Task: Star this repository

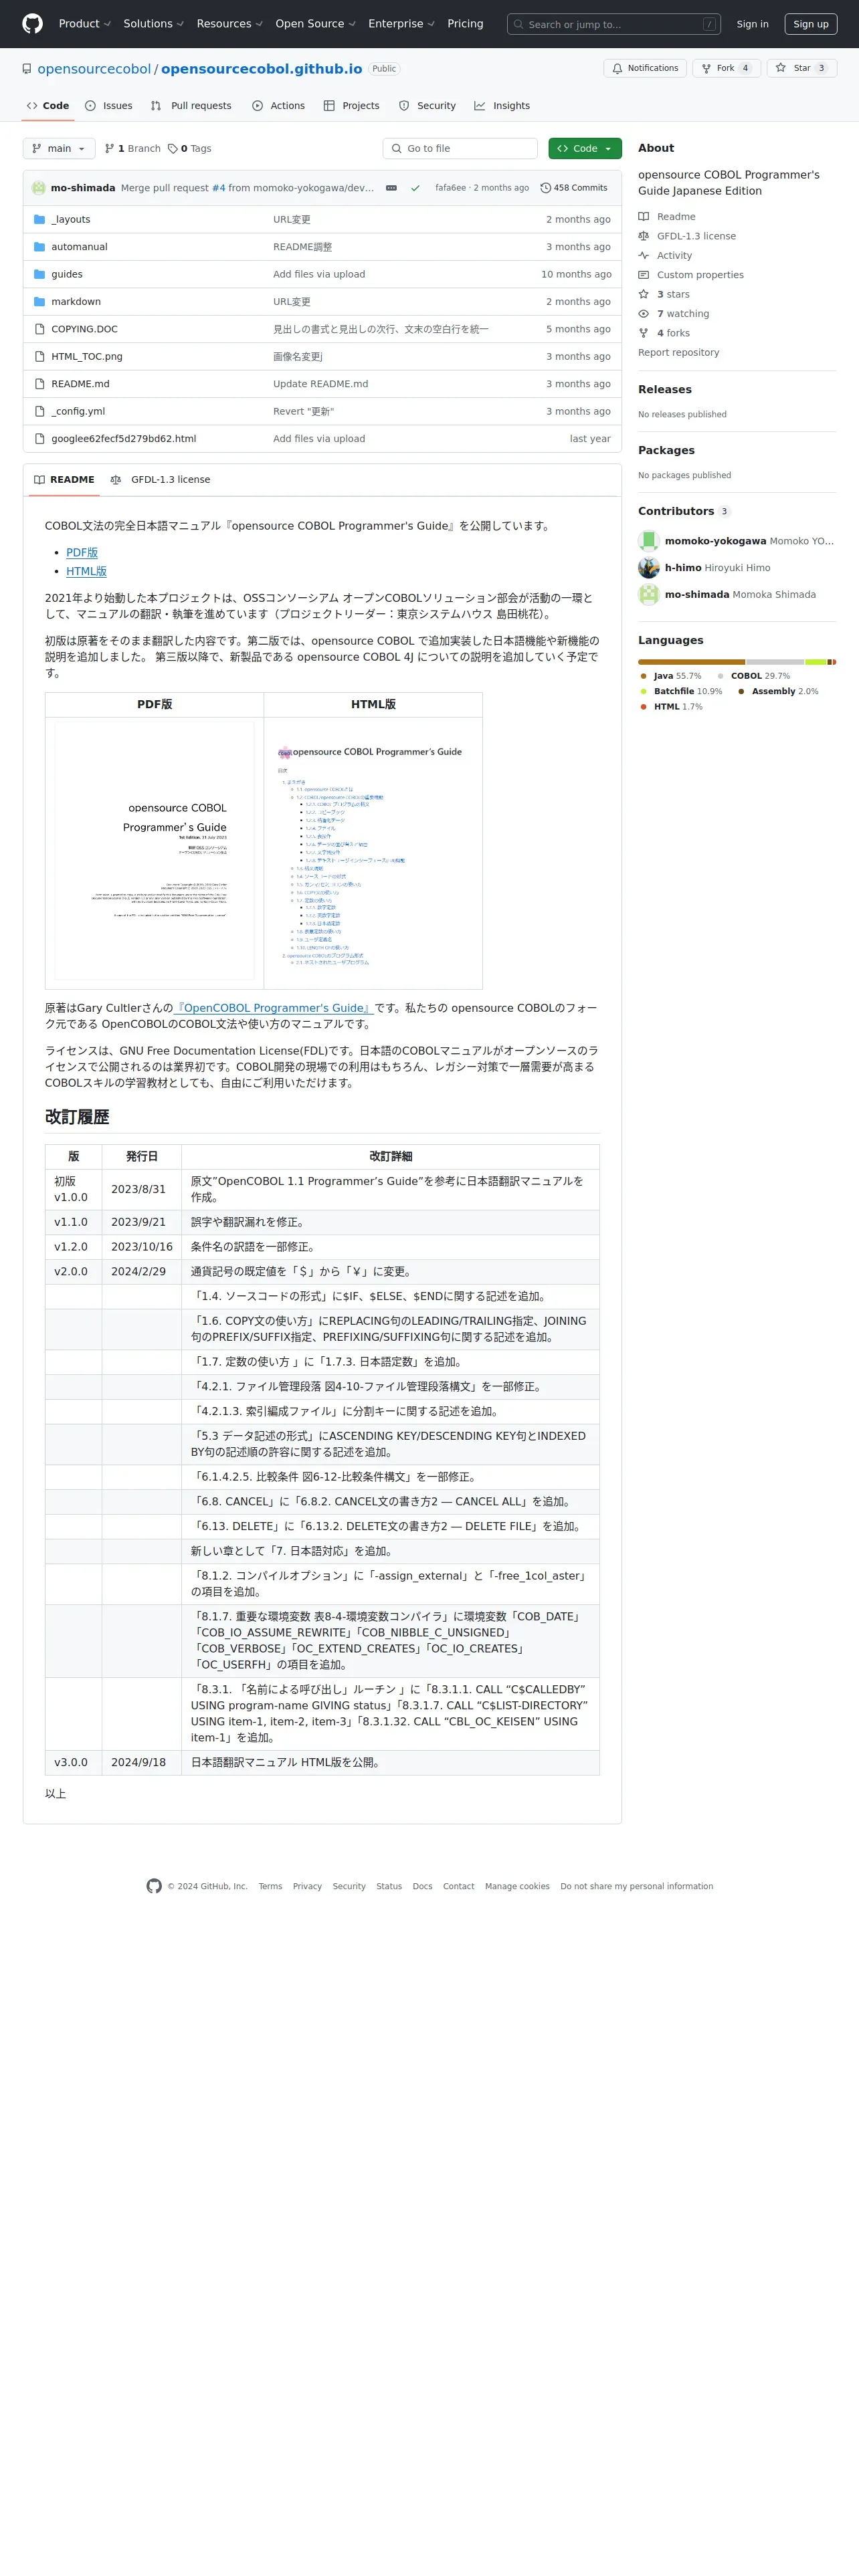Action: pos(802,68)
